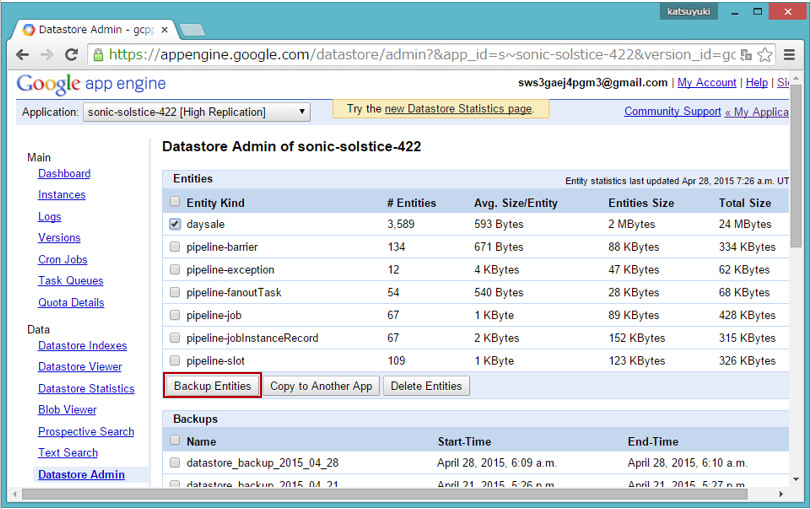The height and width of the screenshot is (509, 810).
Task: Check the datastore_backup_2015_04_28 checkbox
Action: [x=175, y=463]
